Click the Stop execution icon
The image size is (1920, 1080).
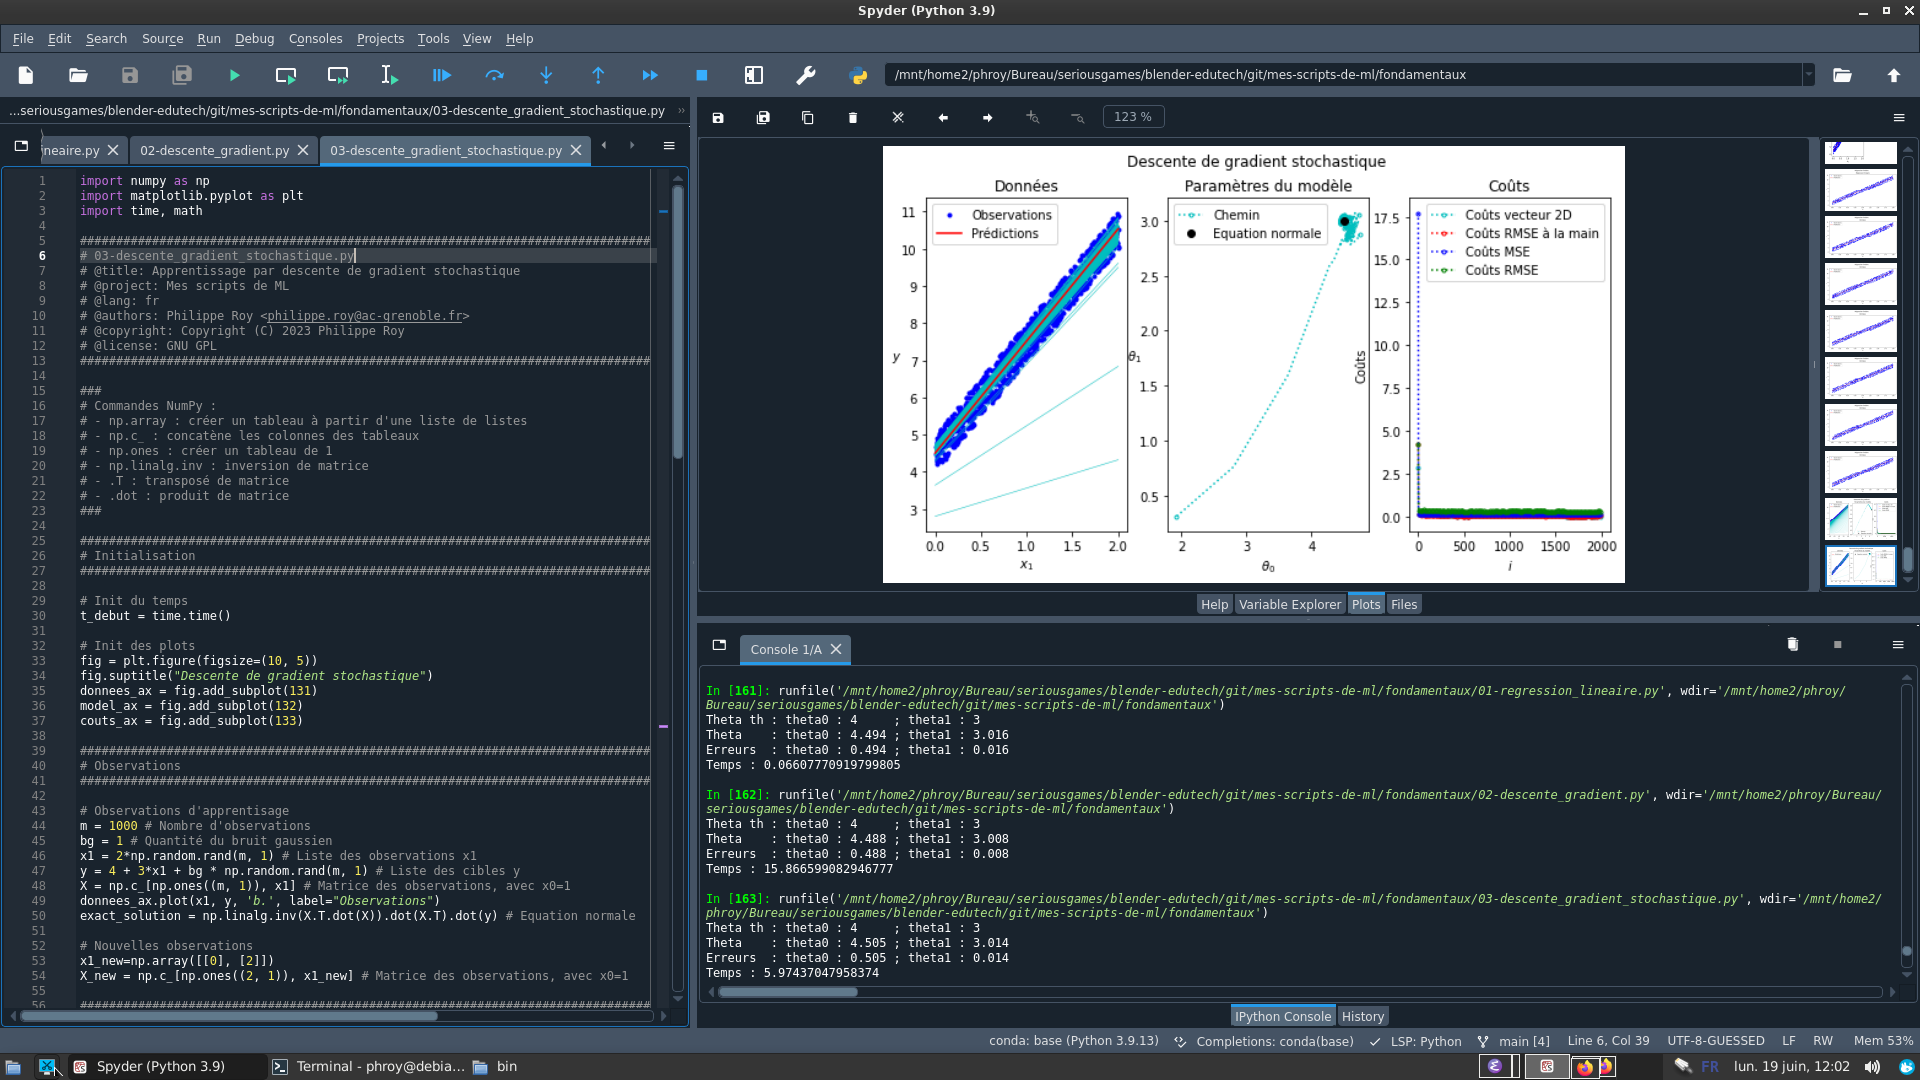[703, 75]
